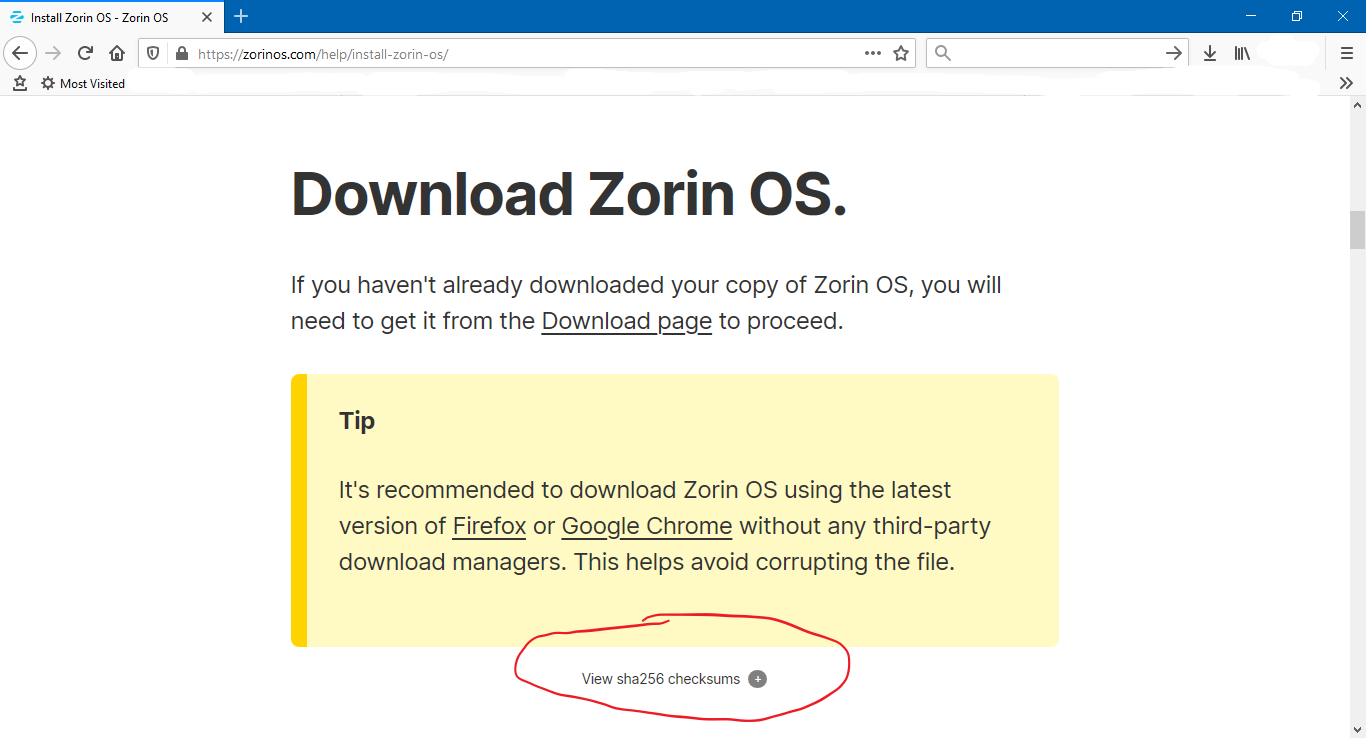The height and width of the screenshot is (738, 1366).
Task: Click the forward navigation arrow
Action: (x=54, y=53)
